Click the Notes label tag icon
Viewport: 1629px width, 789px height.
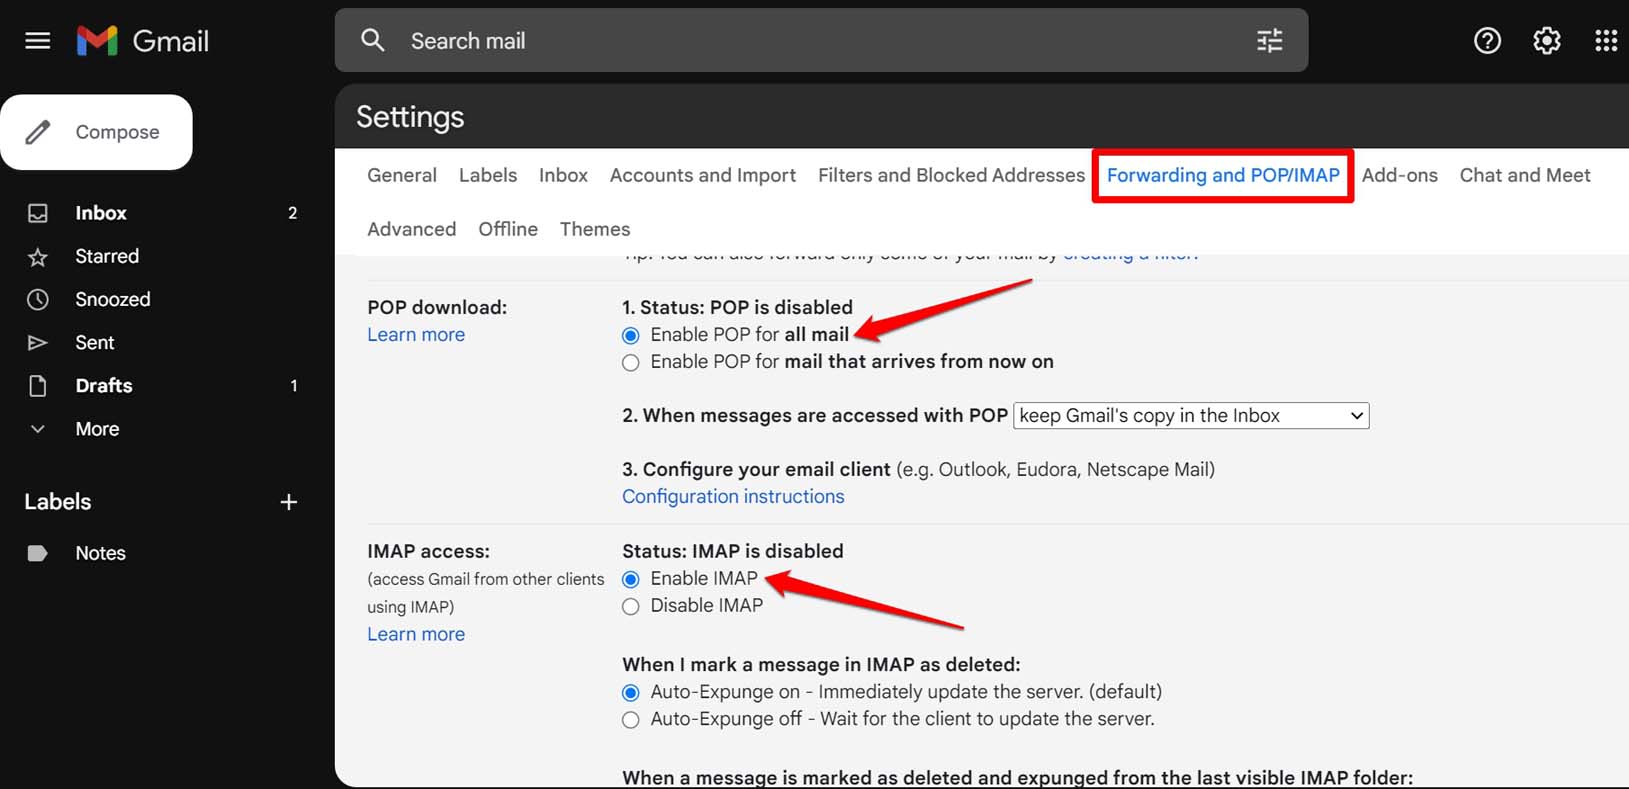pos(38,553)
